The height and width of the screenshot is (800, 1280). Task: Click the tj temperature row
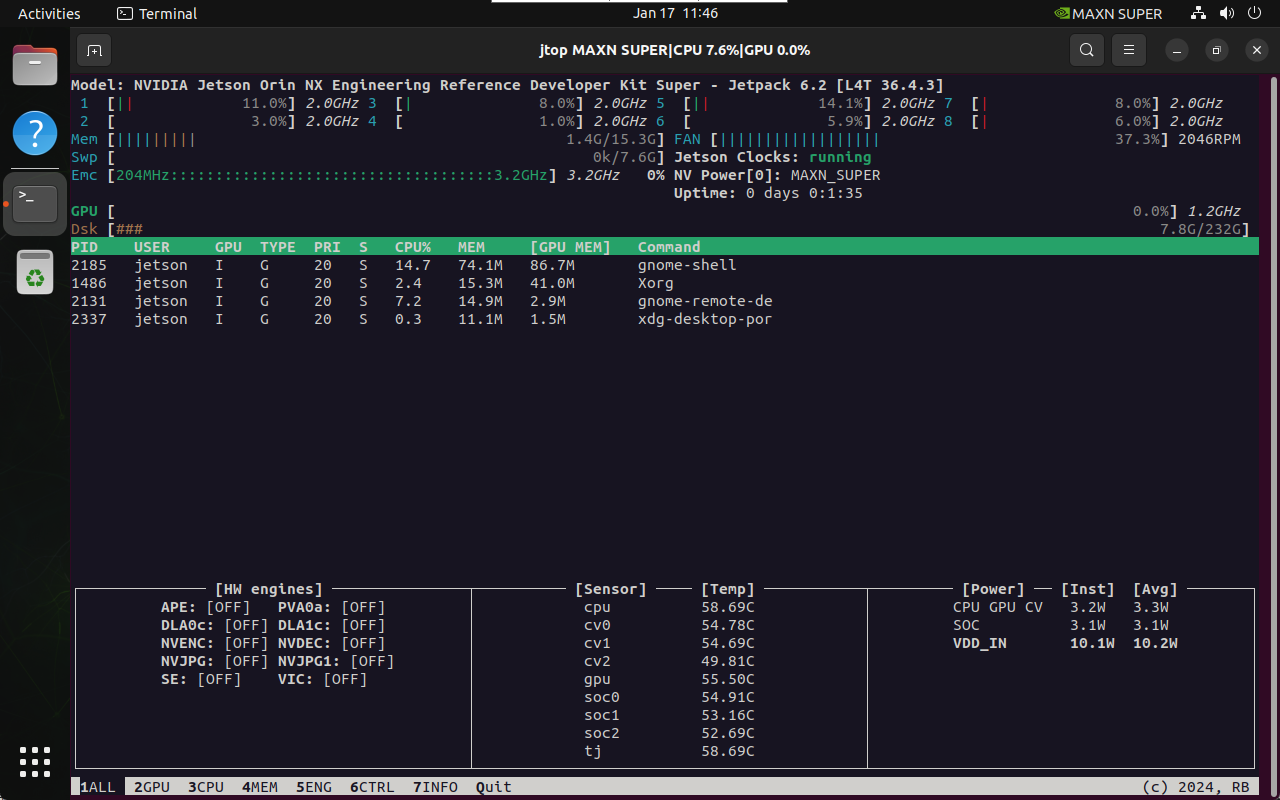point(669,751)
